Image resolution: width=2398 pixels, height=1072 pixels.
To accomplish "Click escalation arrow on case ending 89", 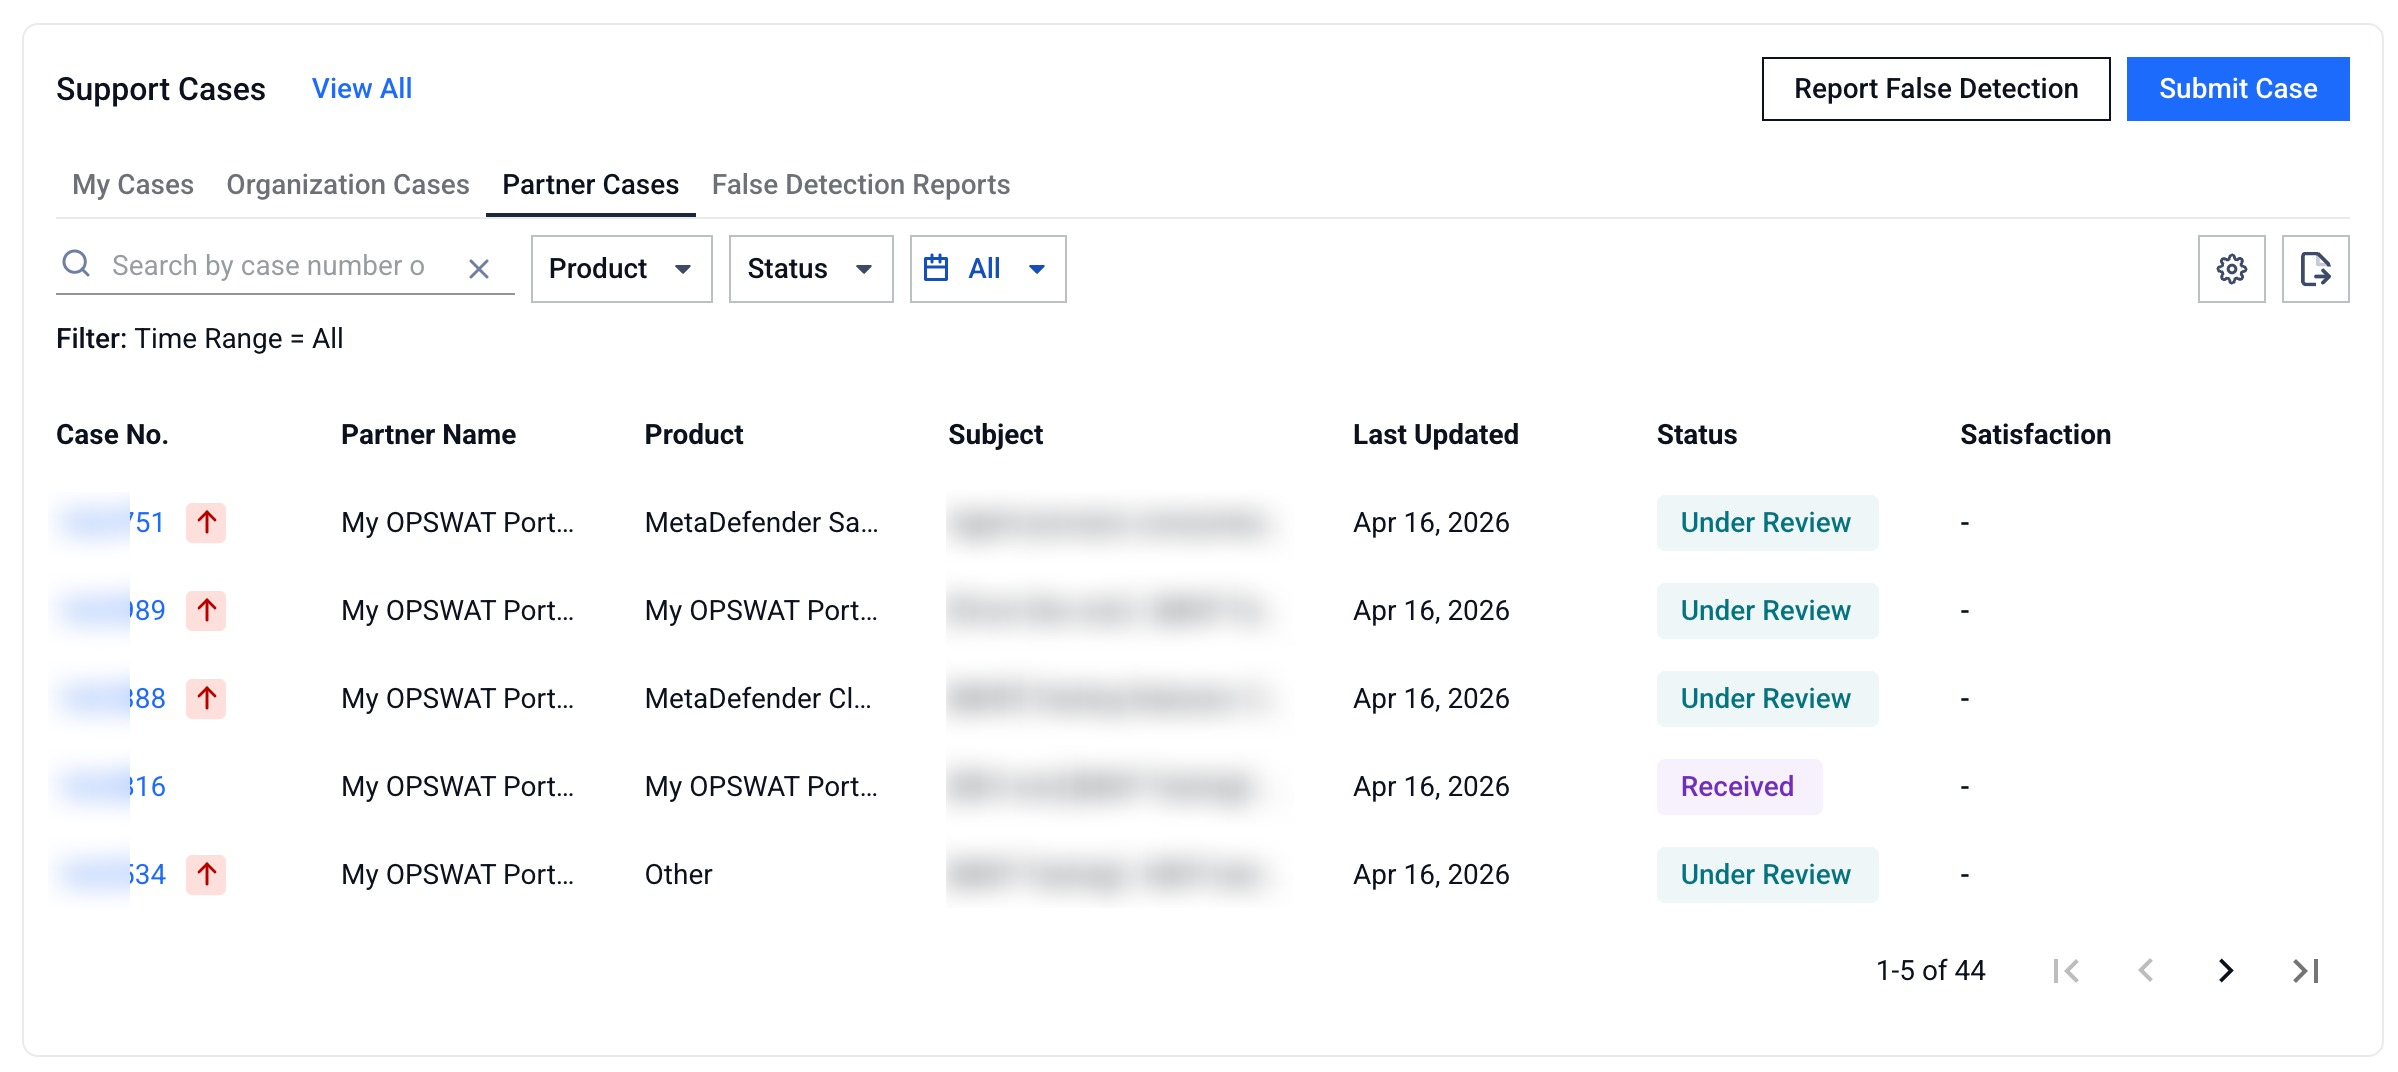I will pos(206,611).
